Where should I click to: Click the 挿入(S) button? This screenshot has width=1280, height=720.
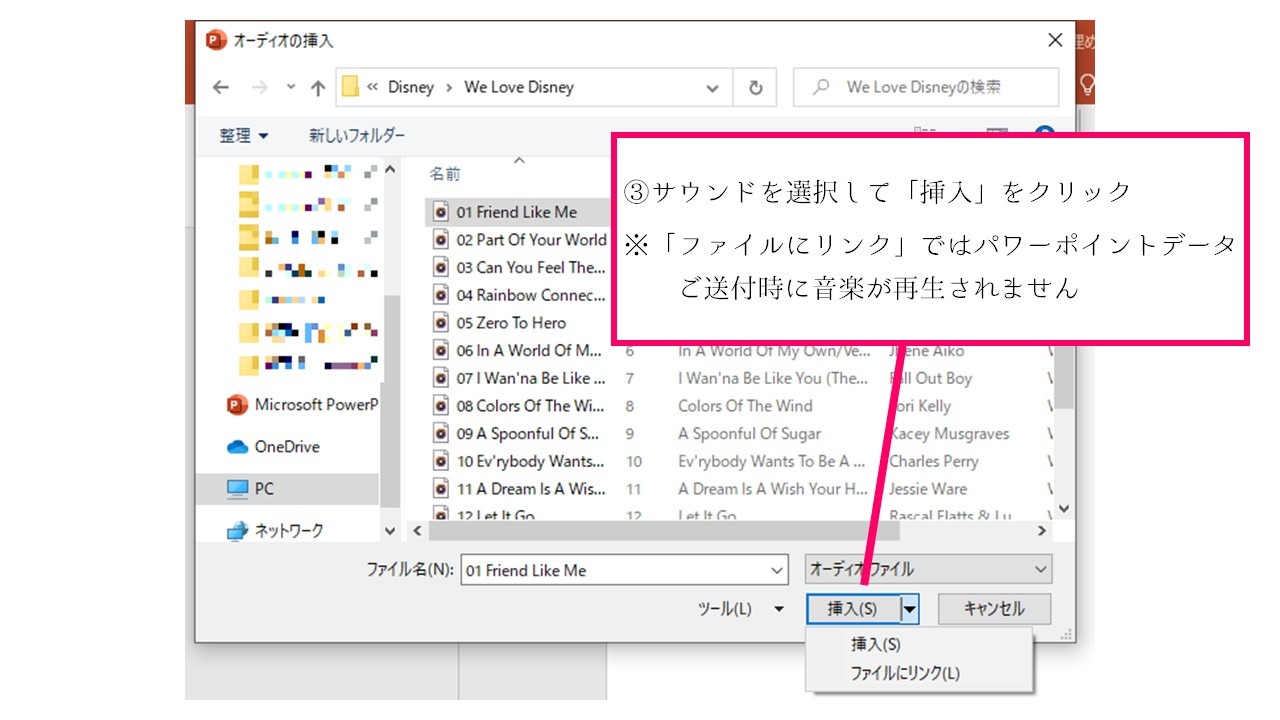tap(853, 608)
